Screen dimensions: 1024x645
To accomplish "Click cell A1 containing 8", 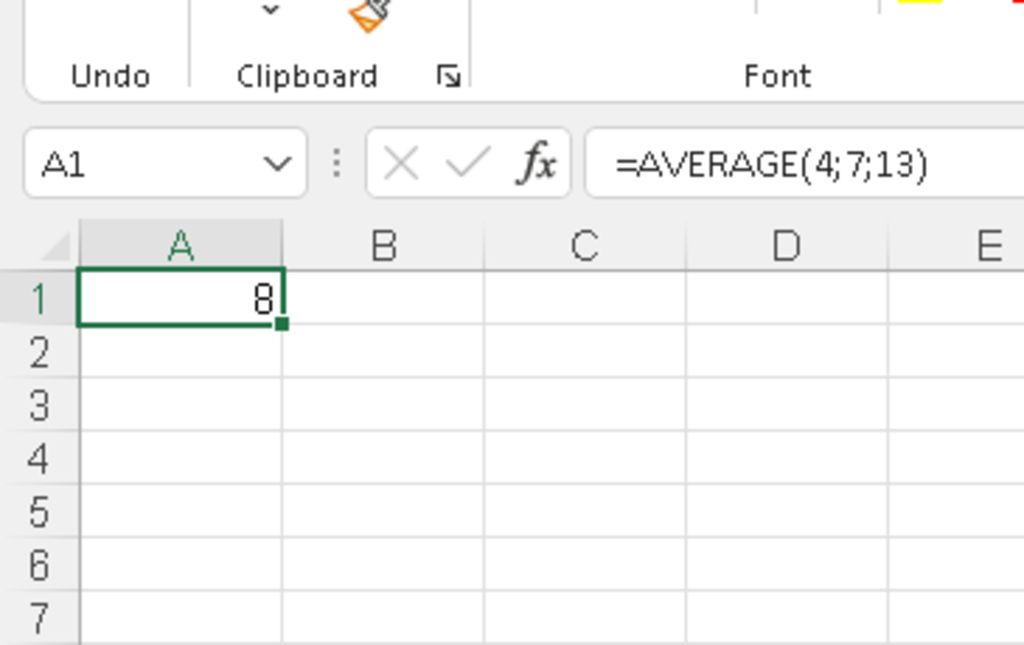I will pos(180,298).
